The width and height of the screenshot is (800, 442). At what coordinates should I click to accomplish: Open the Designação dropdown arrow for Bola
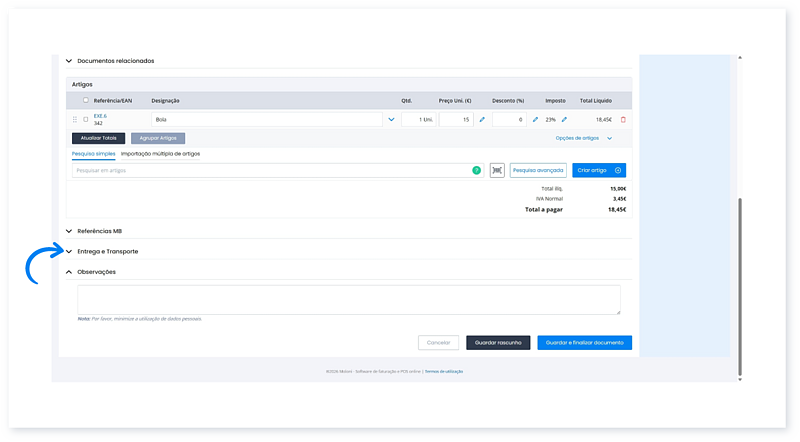pyautogui.click(x=390, y=120)
